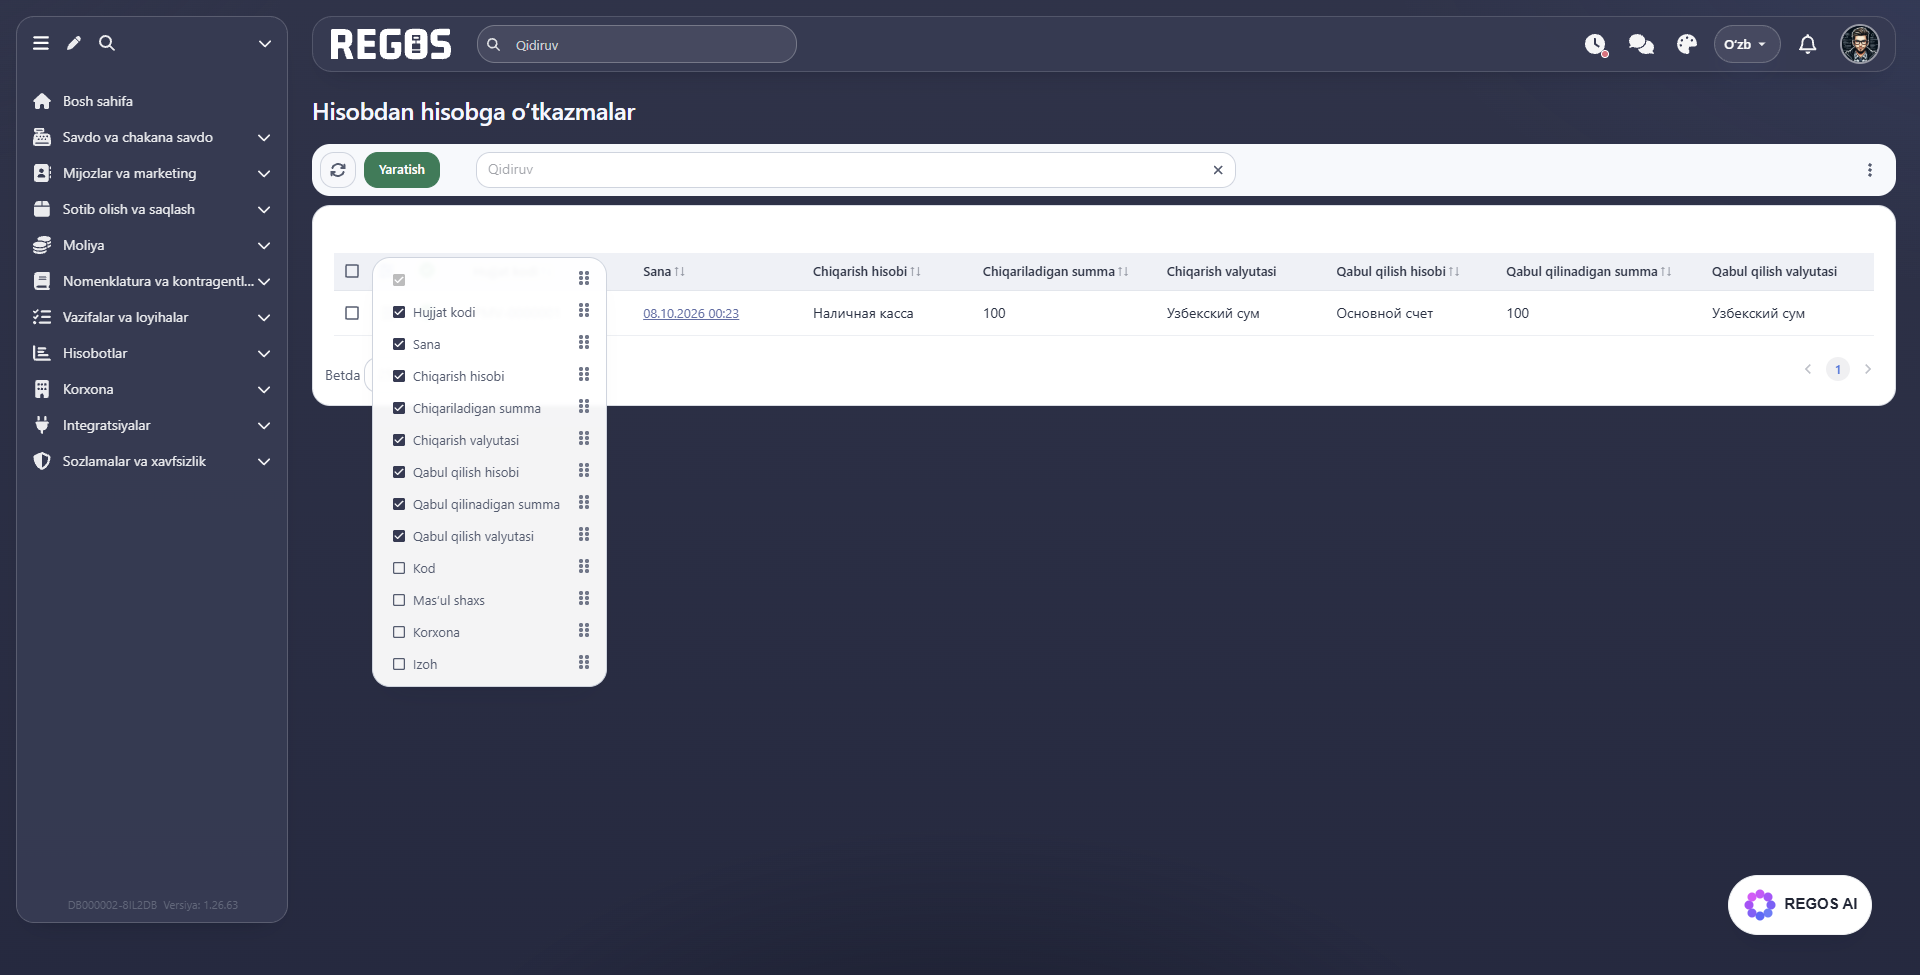
Task: Open the three-dot options menu on toolbar
Action: pos(1870,170)
